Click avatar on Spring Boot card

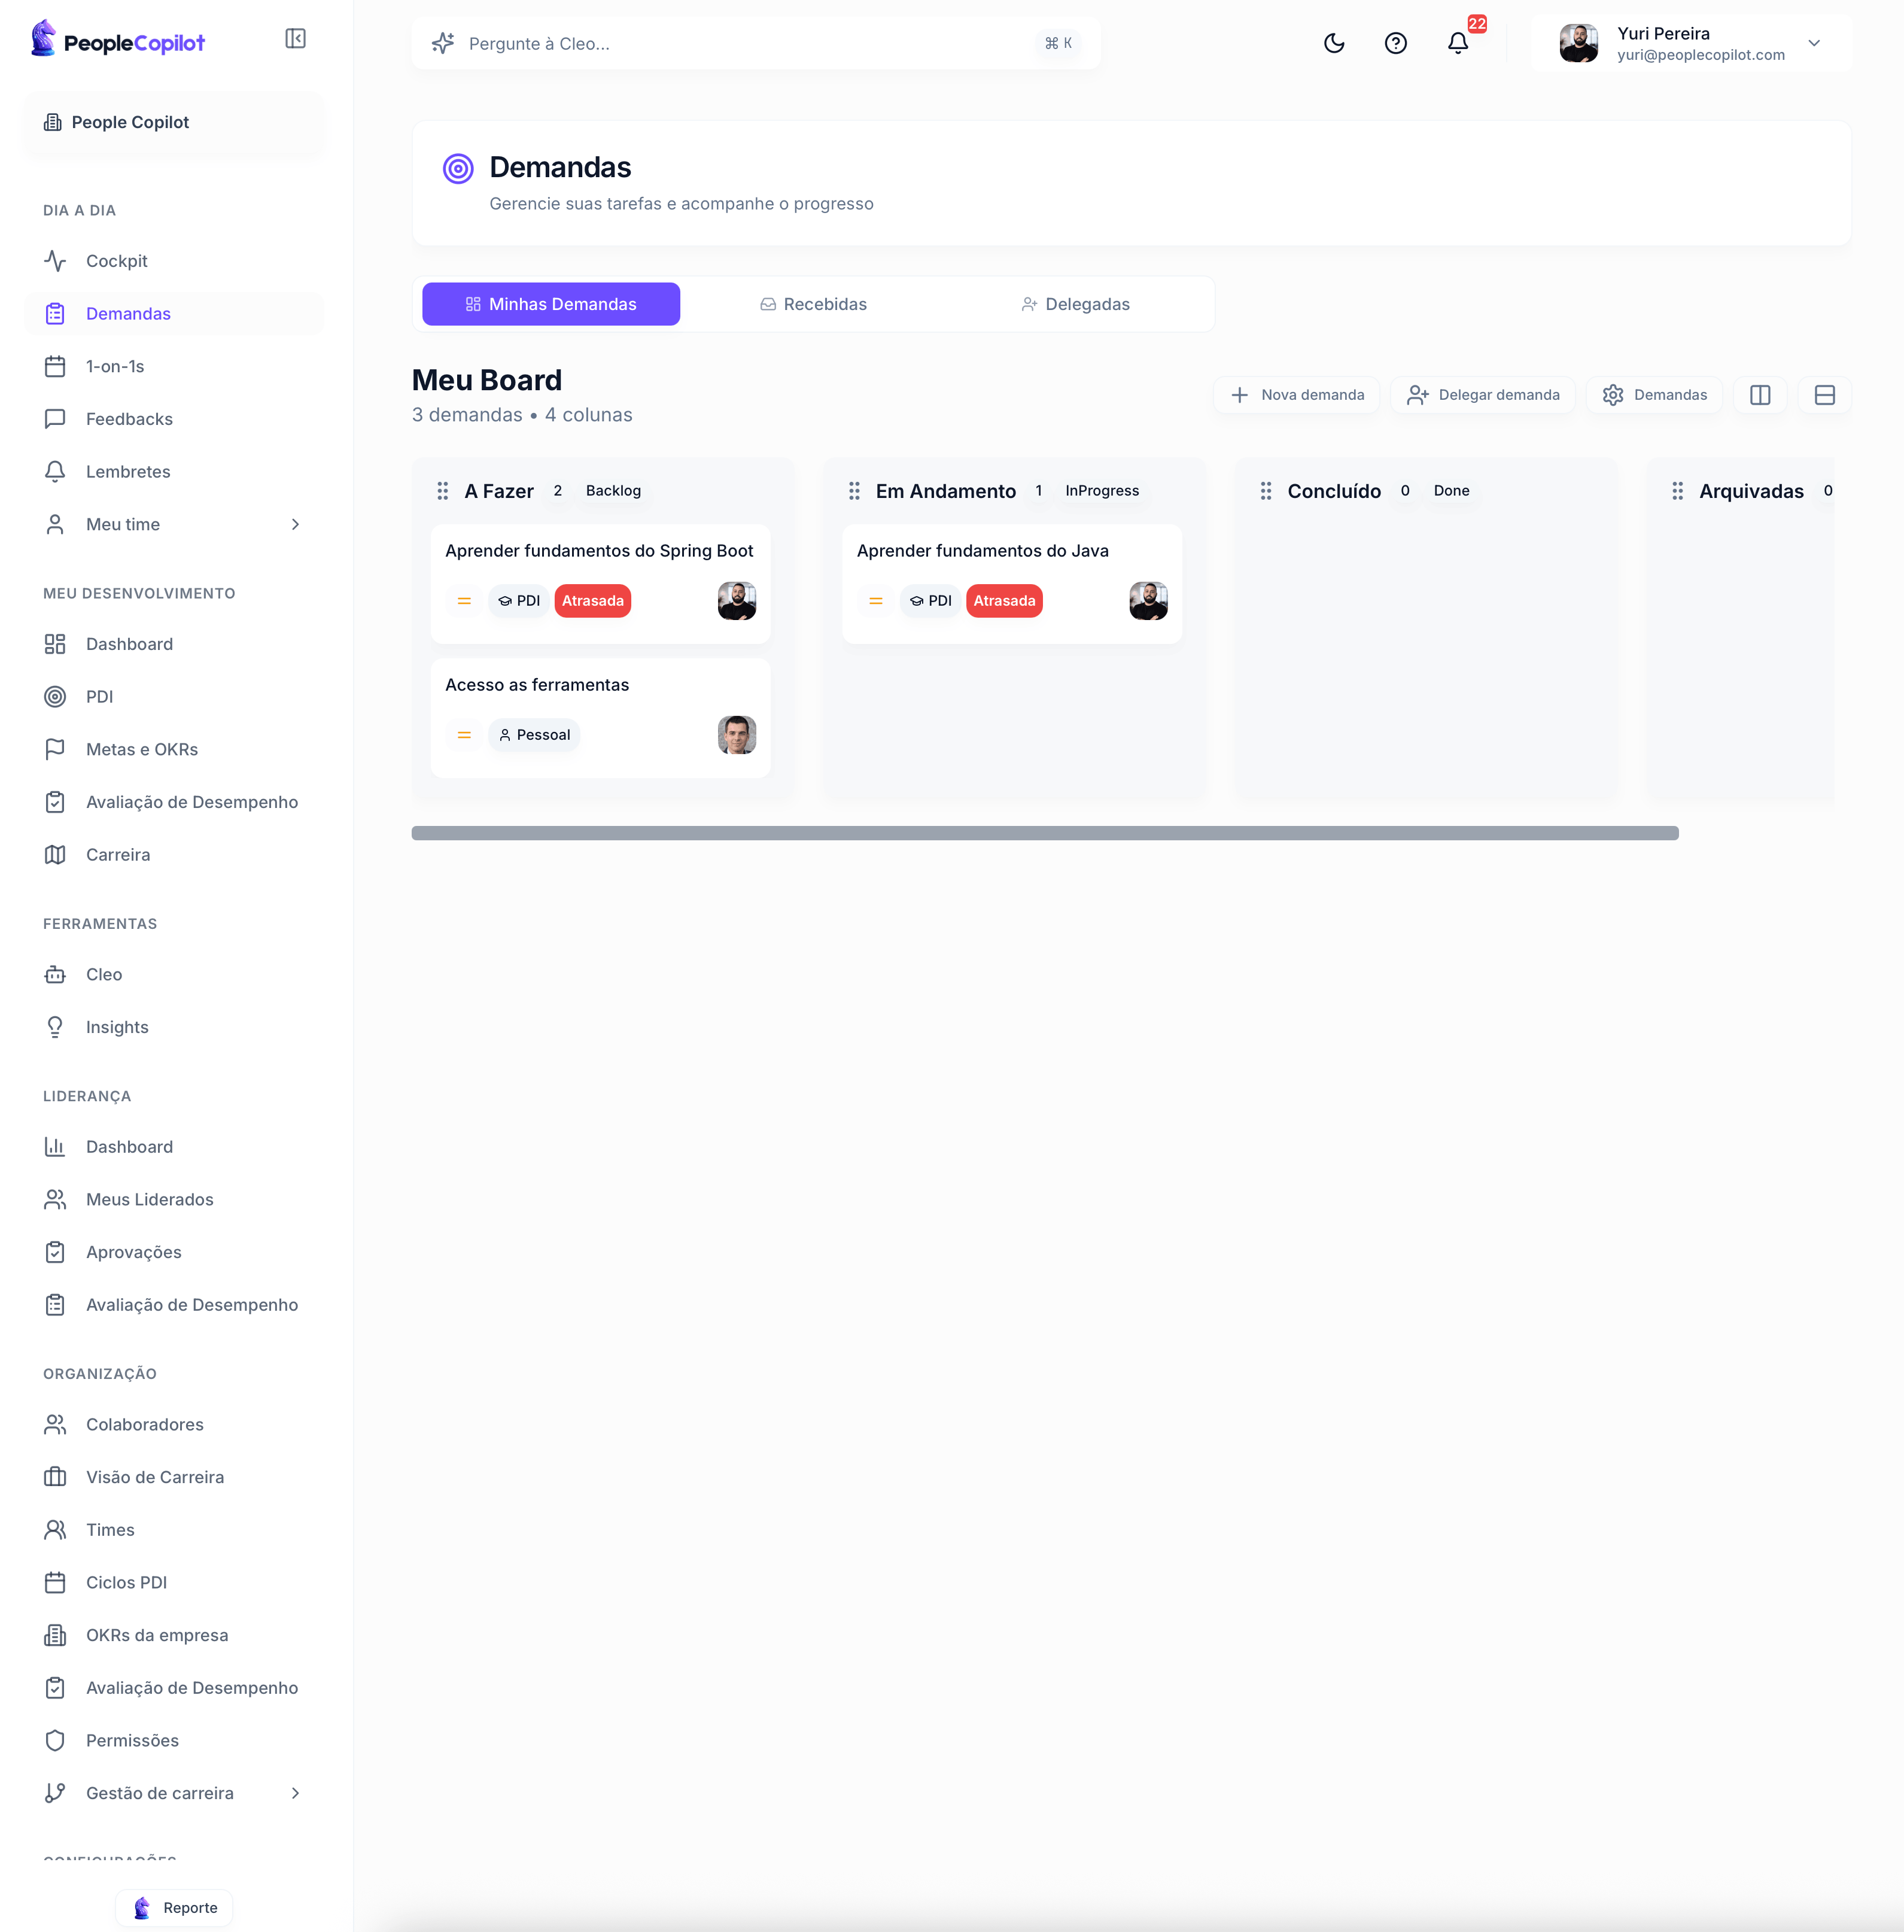[x=737, y=601]
